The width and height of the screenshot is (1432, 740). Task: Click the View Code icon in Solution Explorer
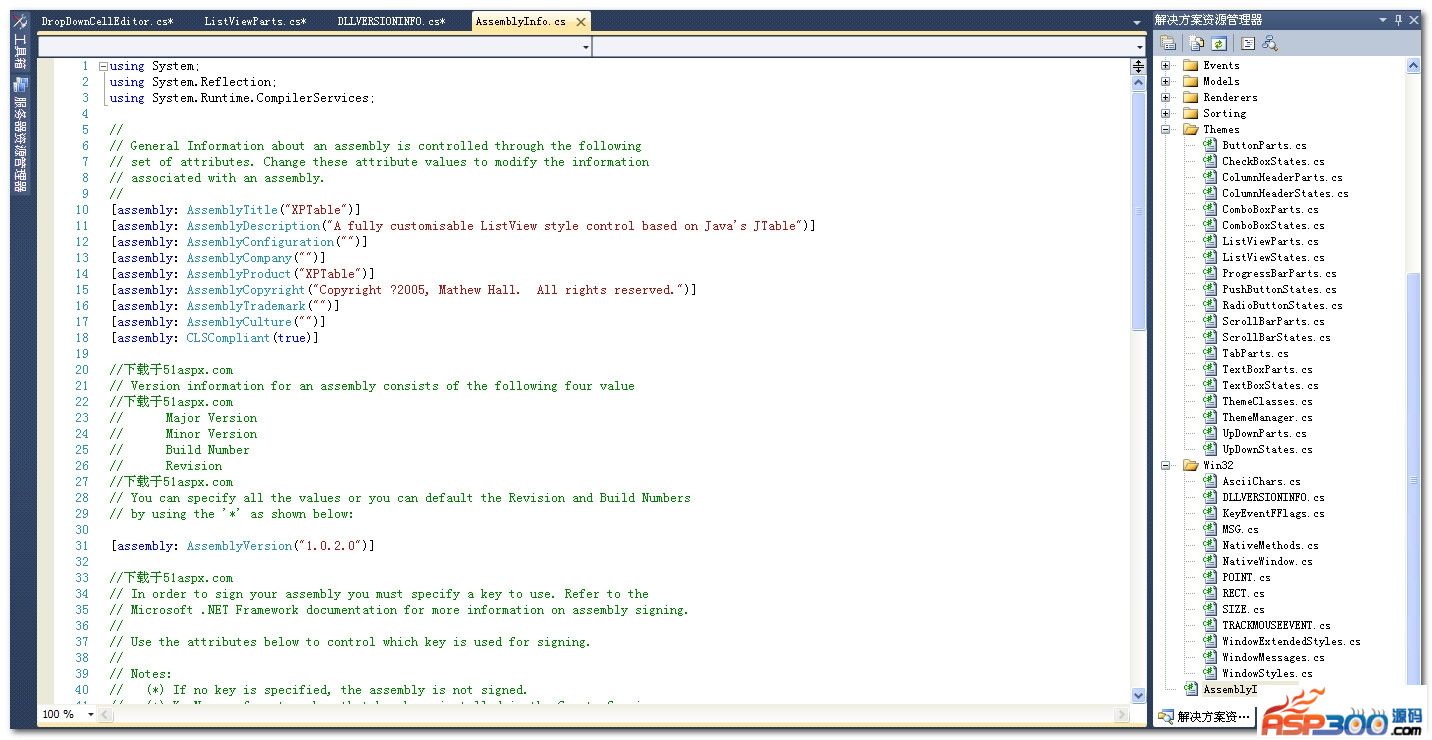coord(1248,43)
